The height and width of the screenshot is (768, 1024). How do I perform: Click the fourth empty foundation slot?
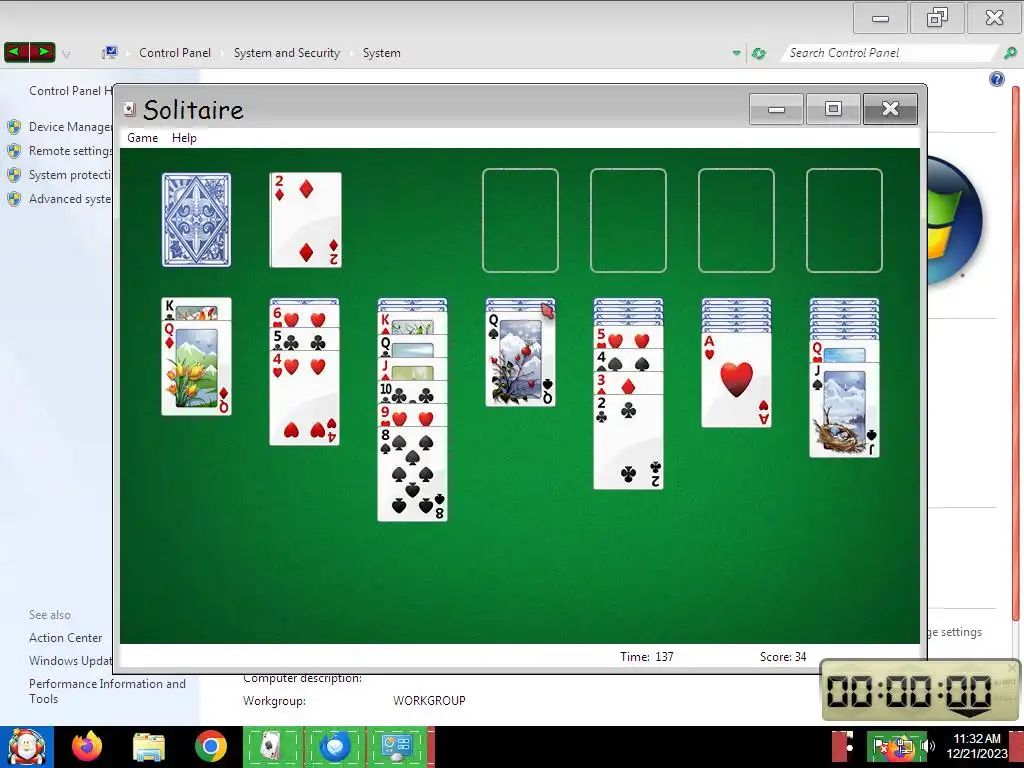[844, 220]
